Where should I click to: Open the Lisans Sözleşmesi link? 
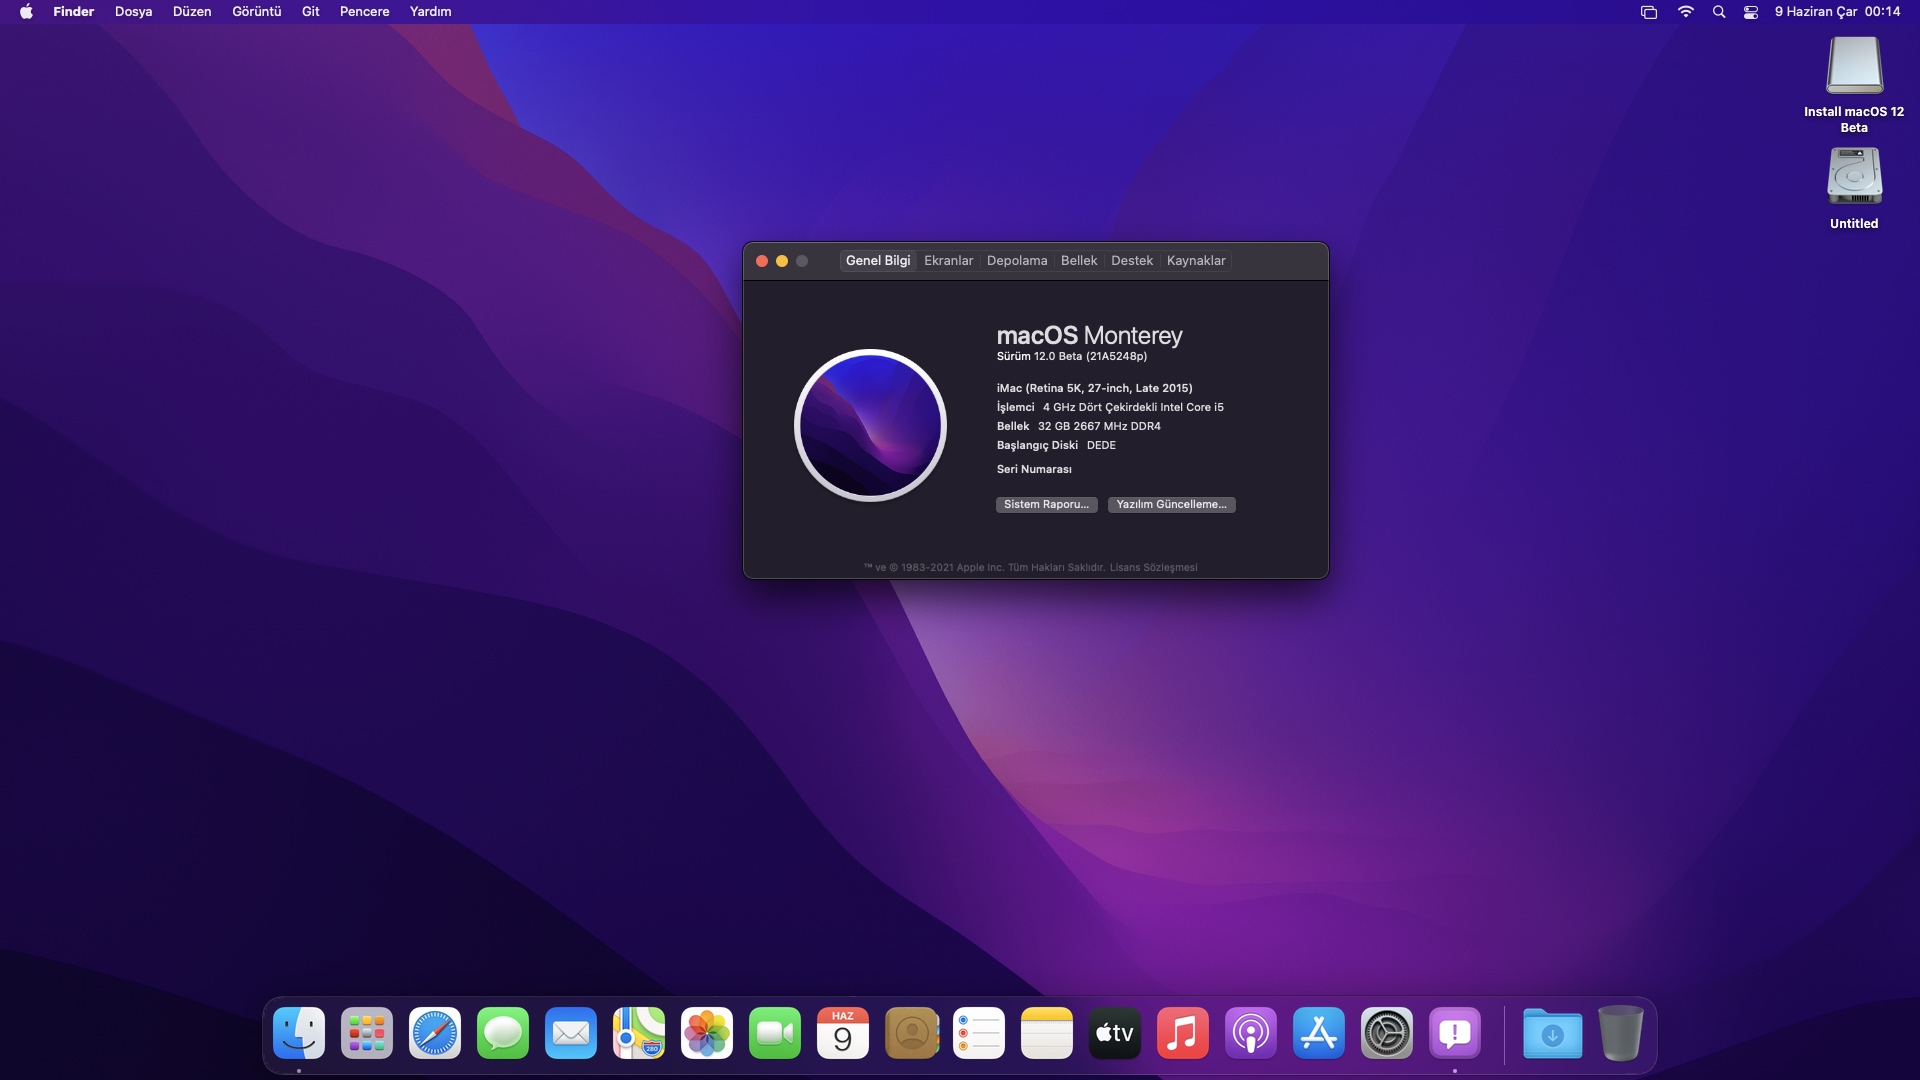point(1153,568)
